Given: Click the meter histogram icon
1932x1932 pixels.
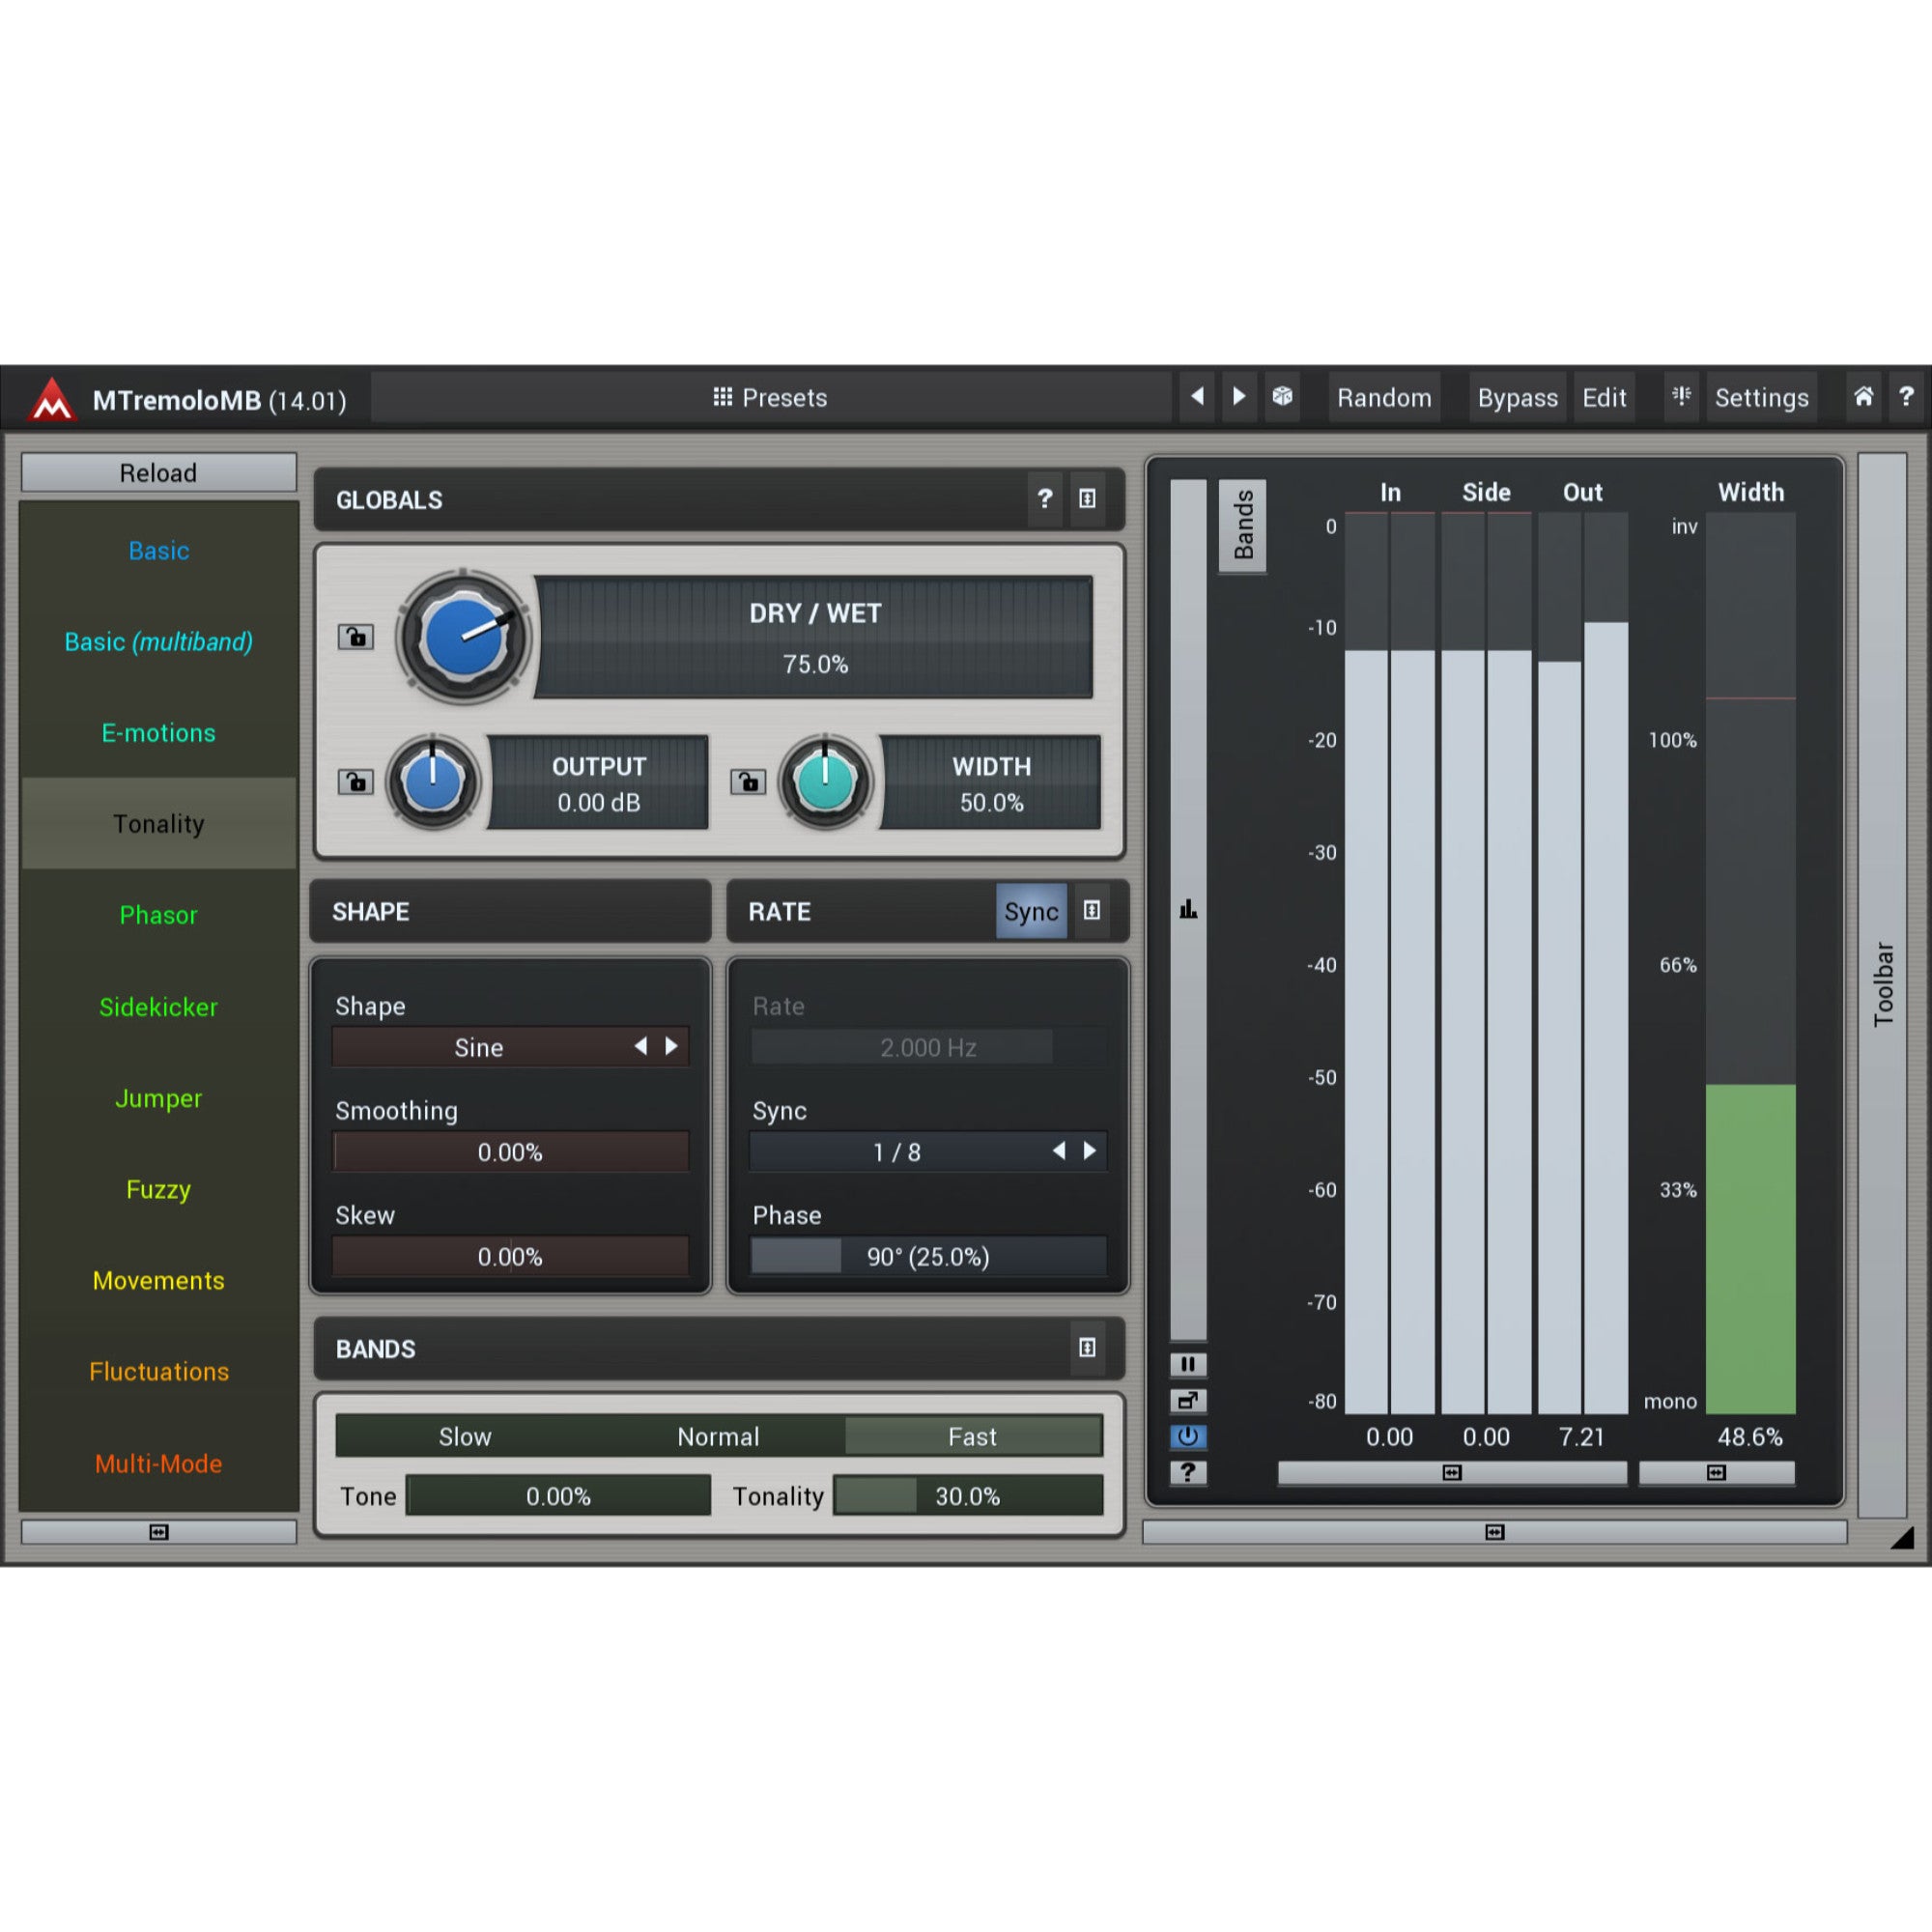Looking at the screenshot, I should coord(1188,909).
